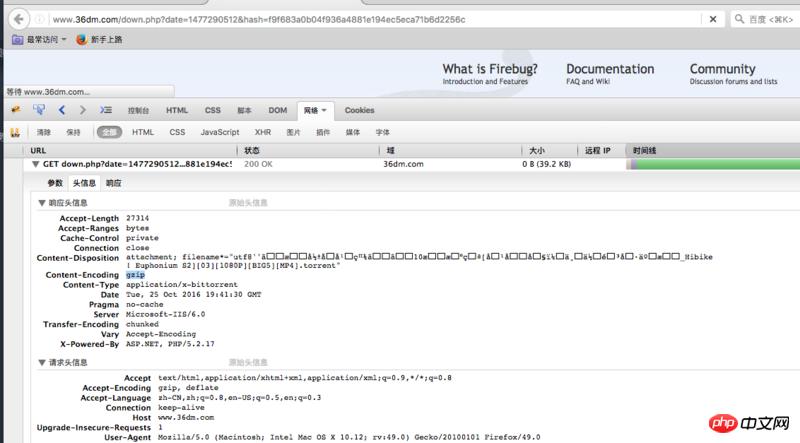Open the 参数 request tab
The height and width of the screenshot is (443, 800).
tap(55, 183)
